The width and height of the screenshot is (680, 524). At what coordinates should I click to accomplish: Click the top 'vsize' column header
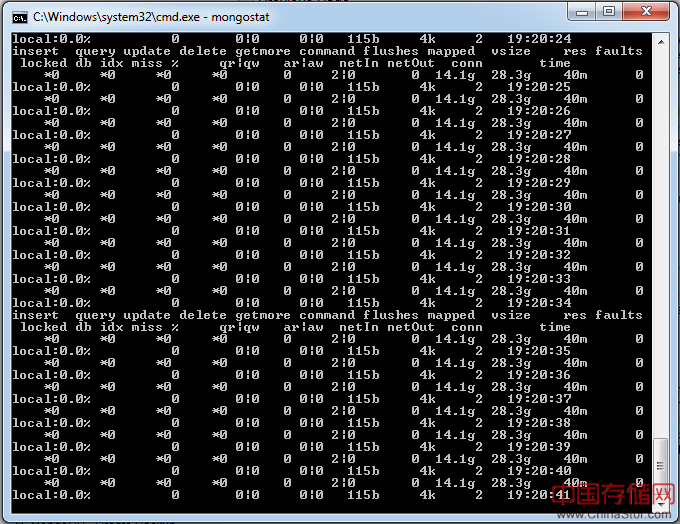tap(511, 51)
